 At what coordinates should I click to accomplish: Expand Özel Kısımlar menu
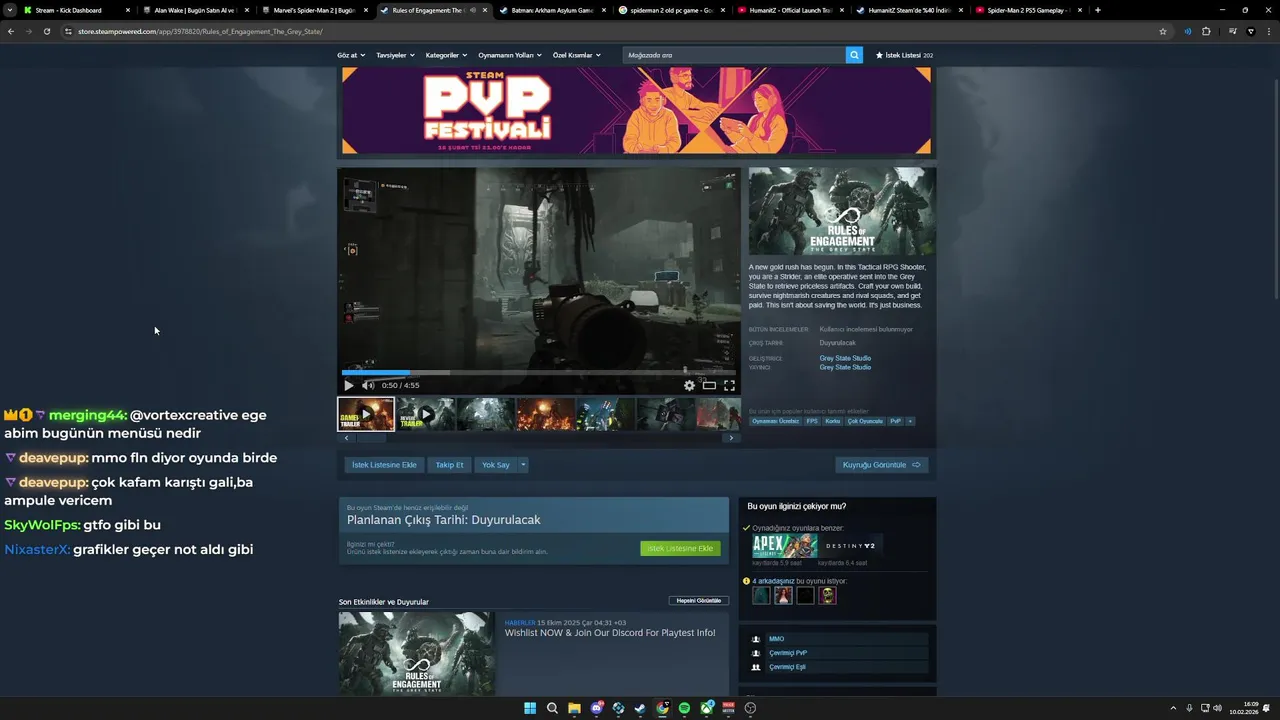[576, 55]
